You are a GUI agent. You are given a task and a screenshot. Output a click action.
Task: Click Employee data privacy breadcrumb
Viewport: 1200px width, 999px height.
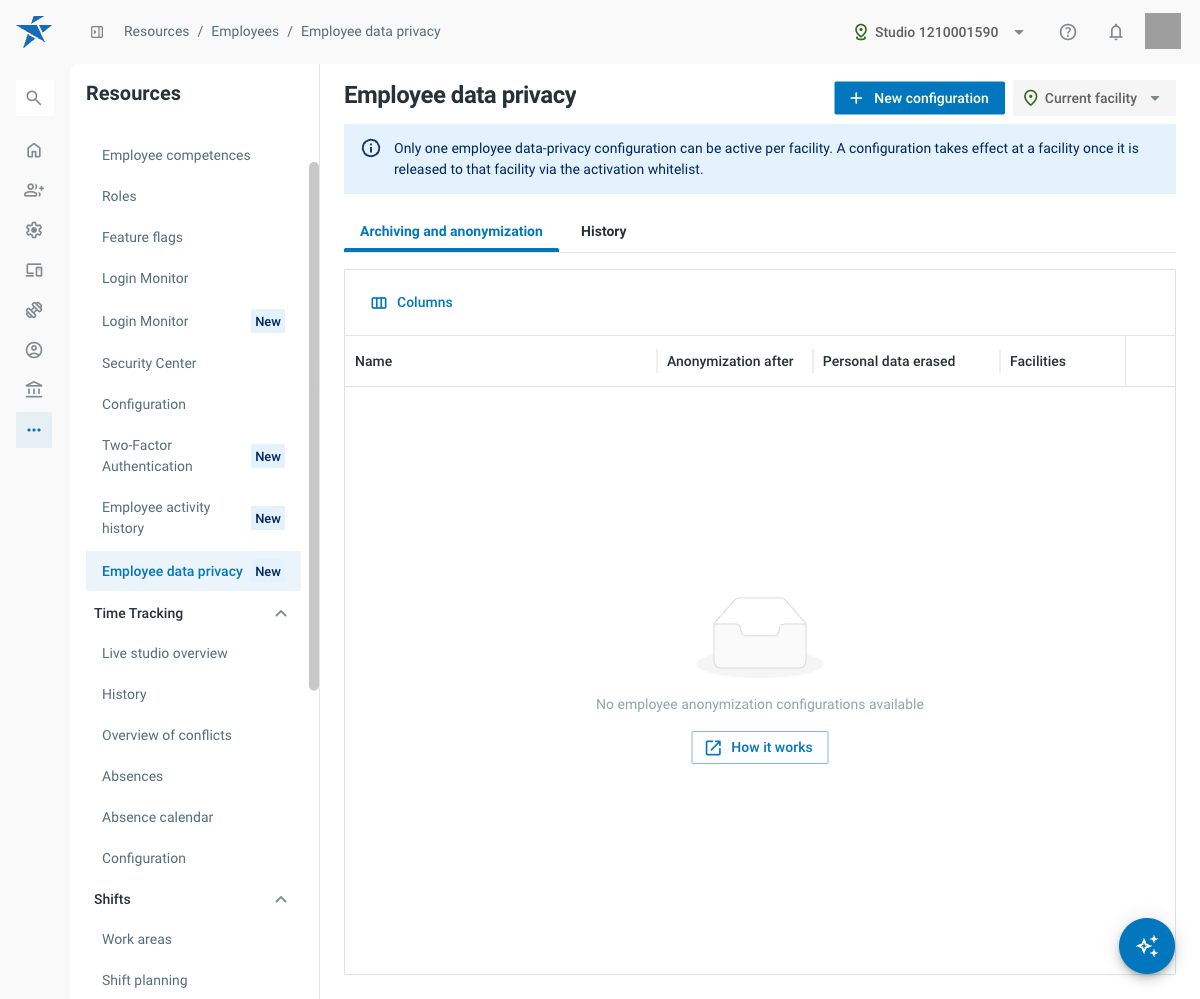[371, 31]
